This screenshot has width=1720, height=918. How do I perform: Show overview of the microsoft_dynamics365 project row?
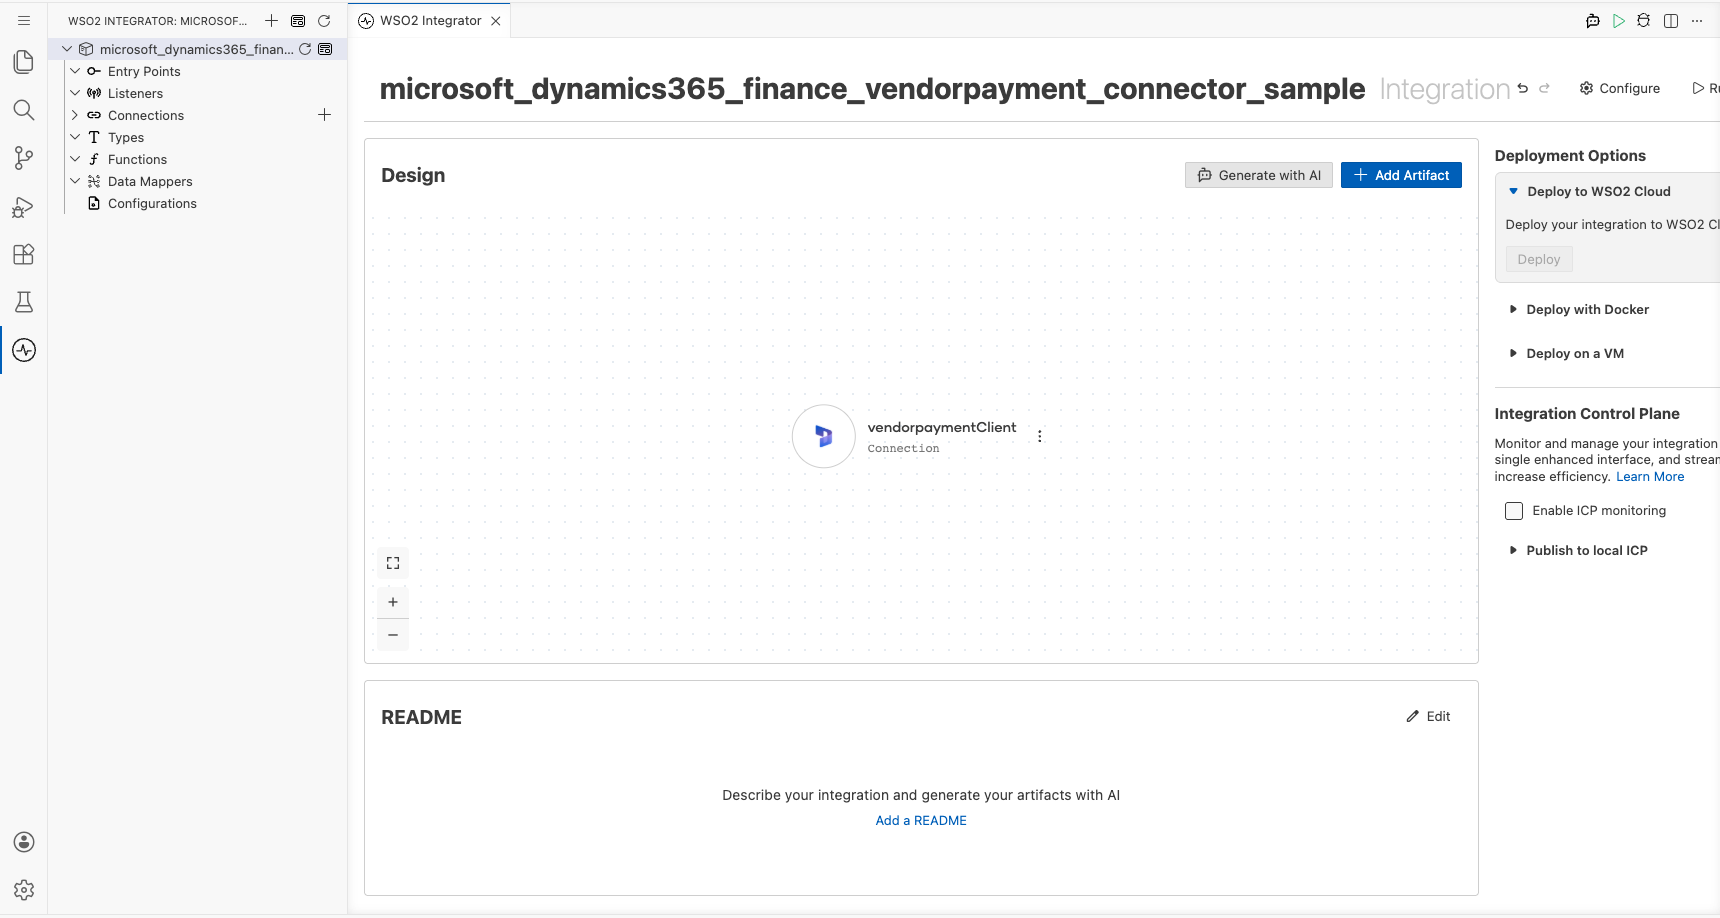coord(325,49)
